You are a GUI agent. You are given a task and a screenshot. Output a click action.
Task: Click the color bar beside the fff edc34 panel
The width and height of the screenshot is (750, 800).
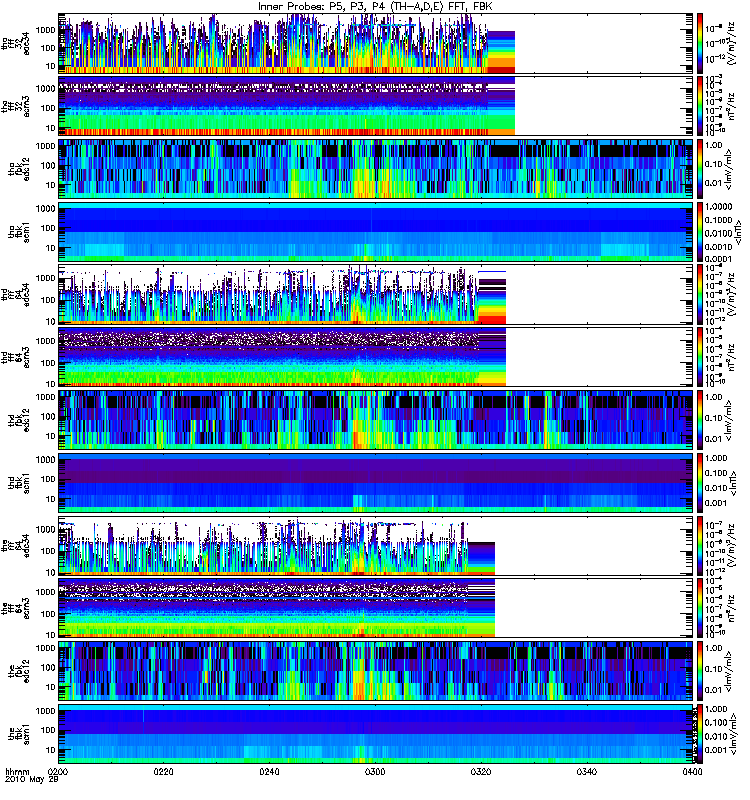(x=700, y=545)
